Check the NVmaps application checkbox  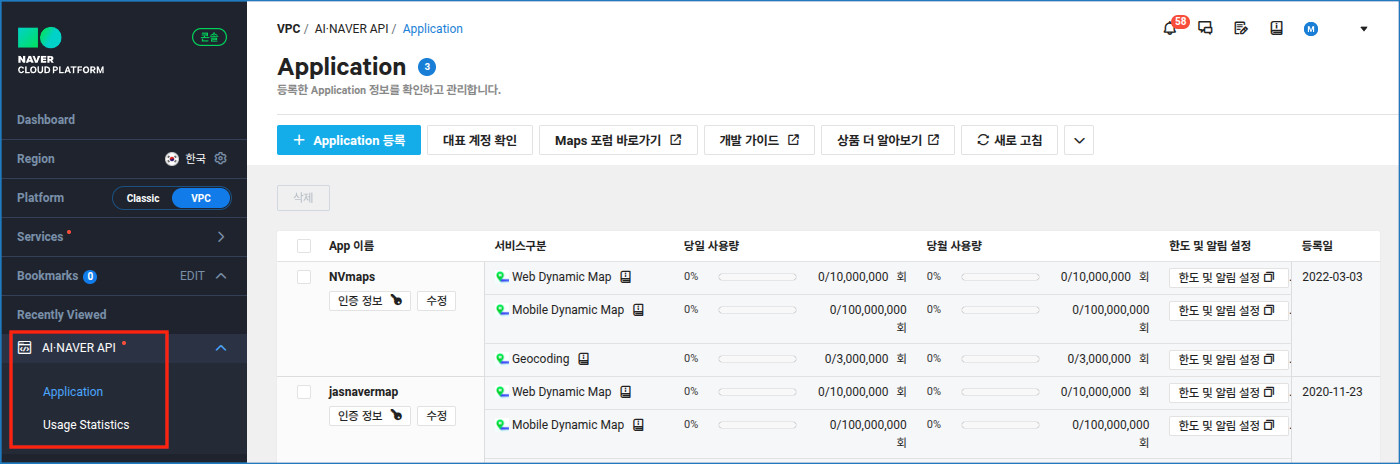(x=304, y=277)
